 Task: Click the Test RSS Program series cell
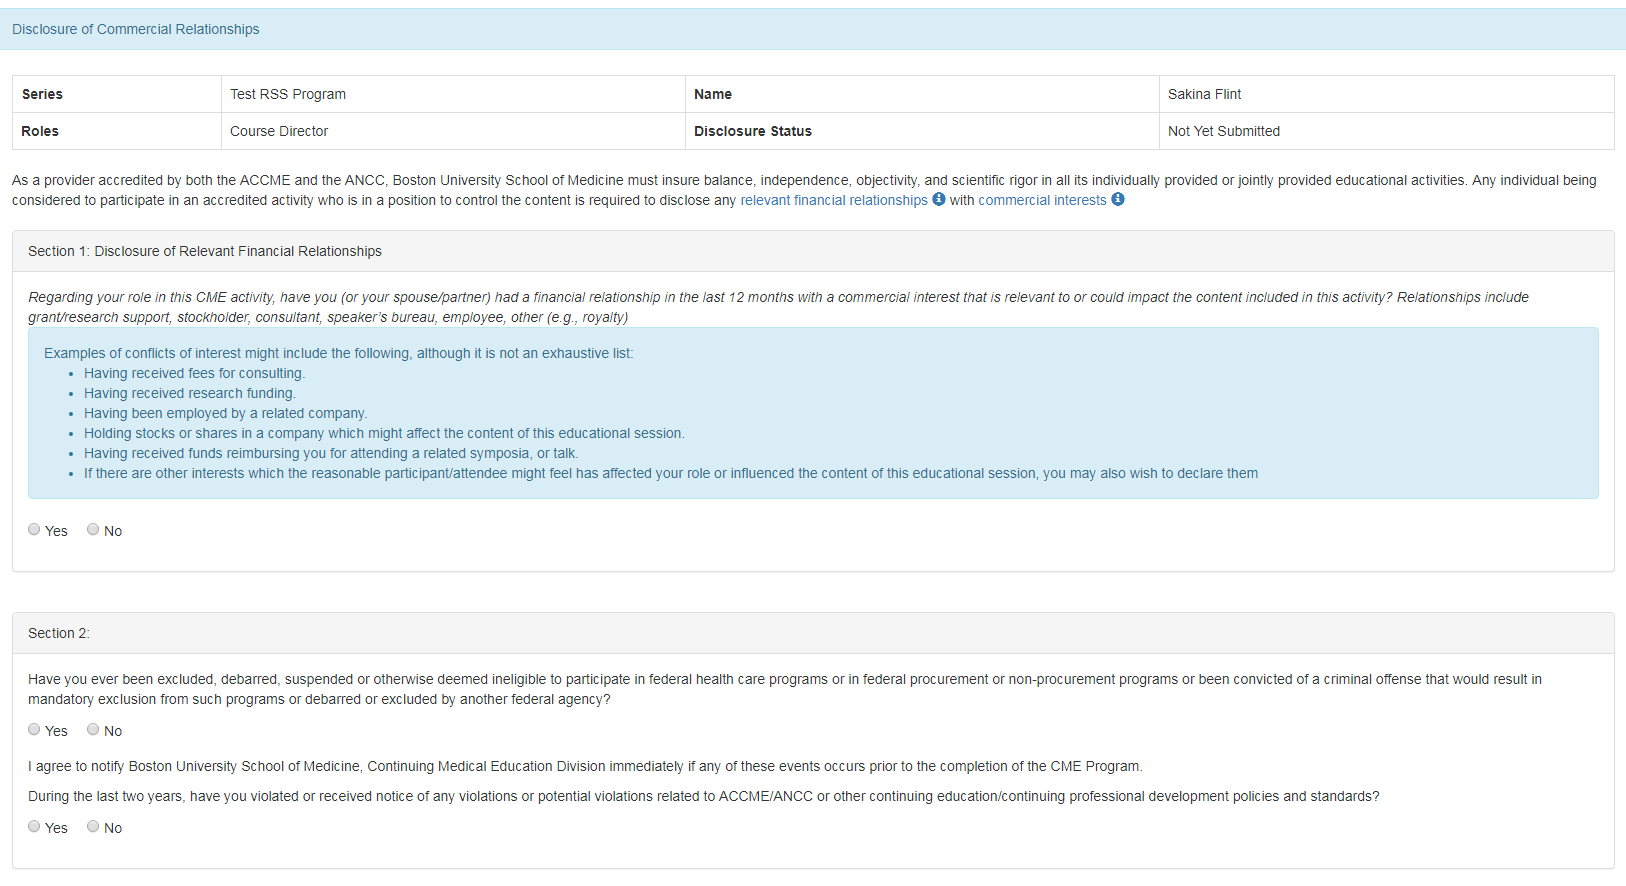coord(453,94)
